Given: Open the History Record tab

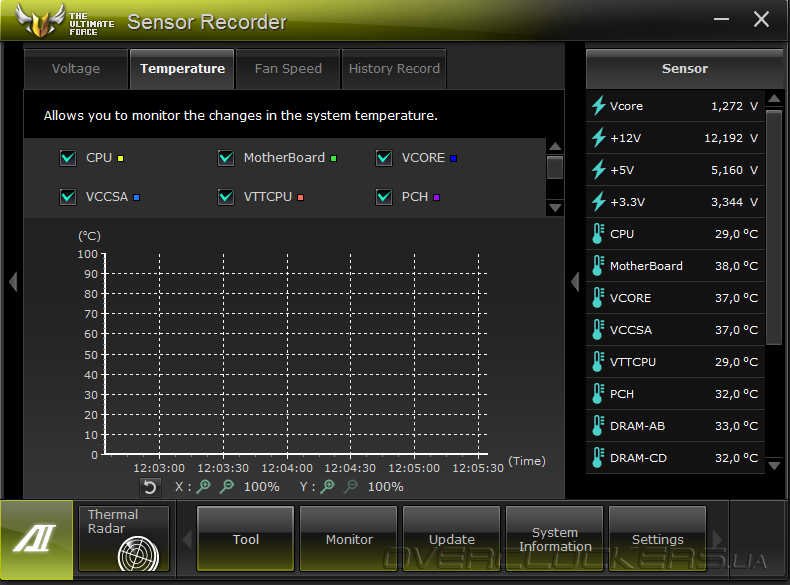Looking at the screenshot, I should tap(394, 69).
